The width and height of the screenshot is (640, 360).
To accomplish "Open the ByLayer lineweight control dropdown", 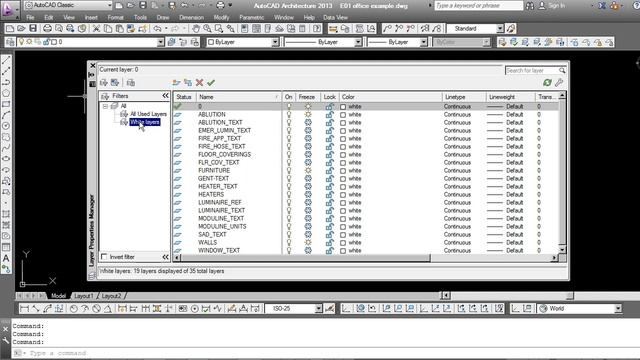I will (423, 42).
